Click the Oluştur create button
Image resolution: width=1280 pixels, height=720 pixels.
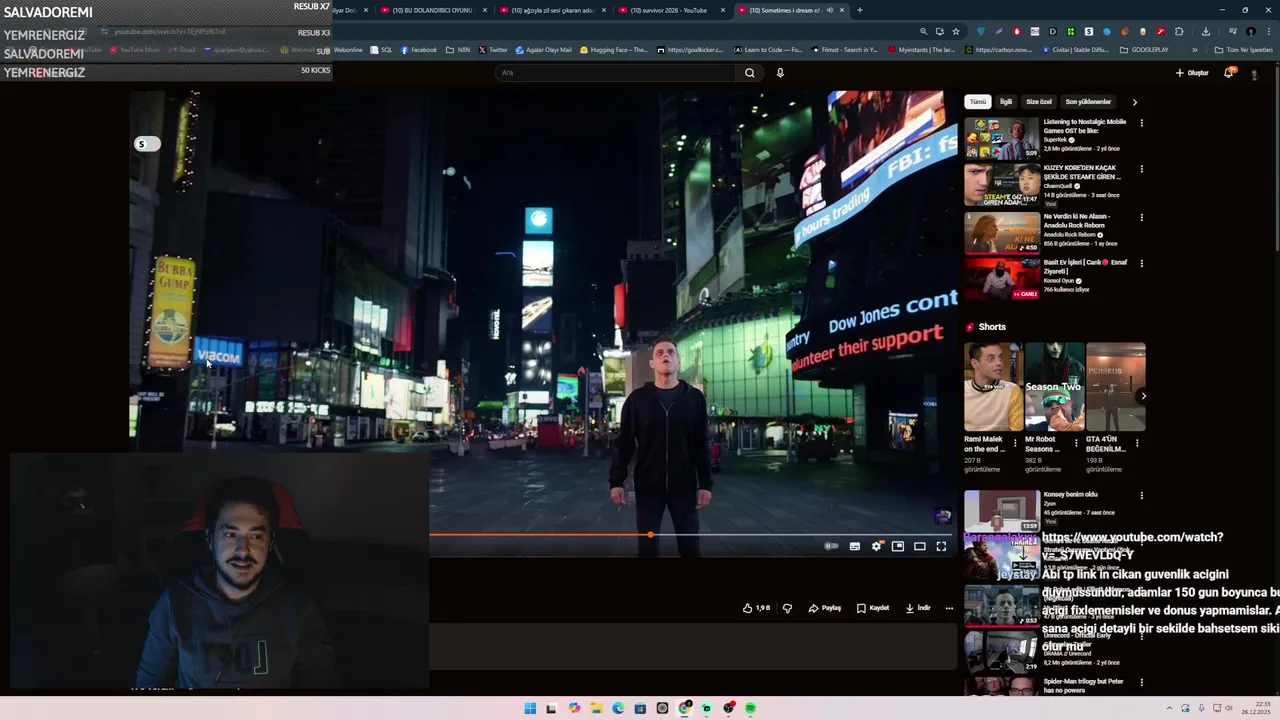tap(1192, 72)
